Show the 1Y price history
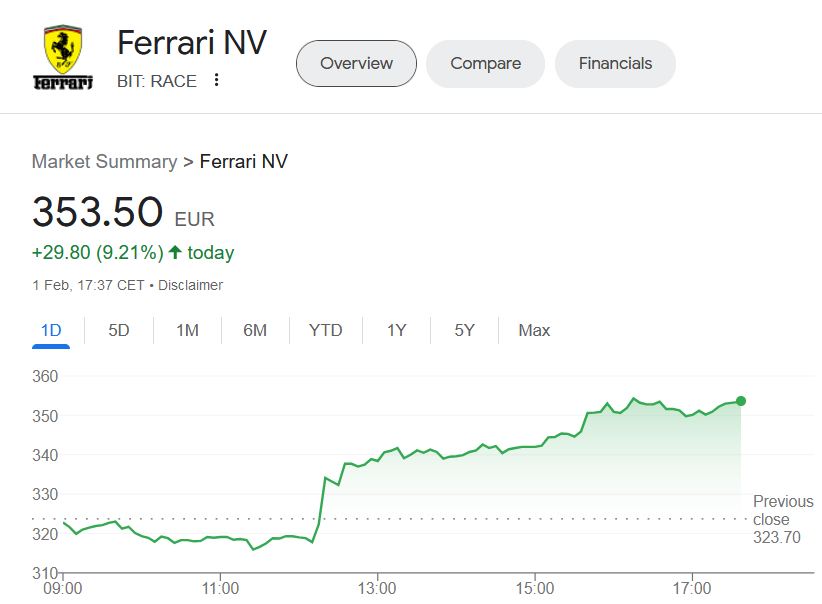 pyautogui.click(x=397, y=330)
